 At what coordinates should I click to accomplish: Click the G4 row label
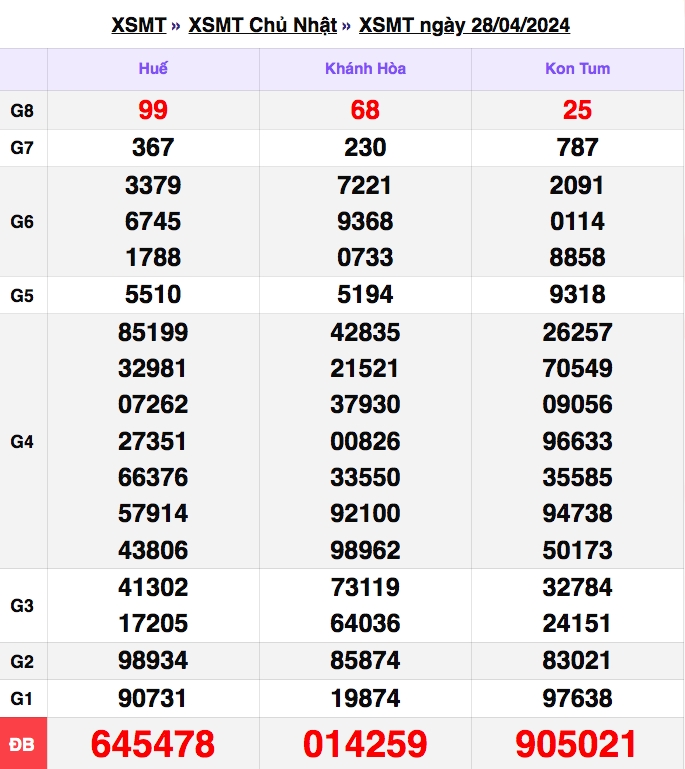(22, 442)
